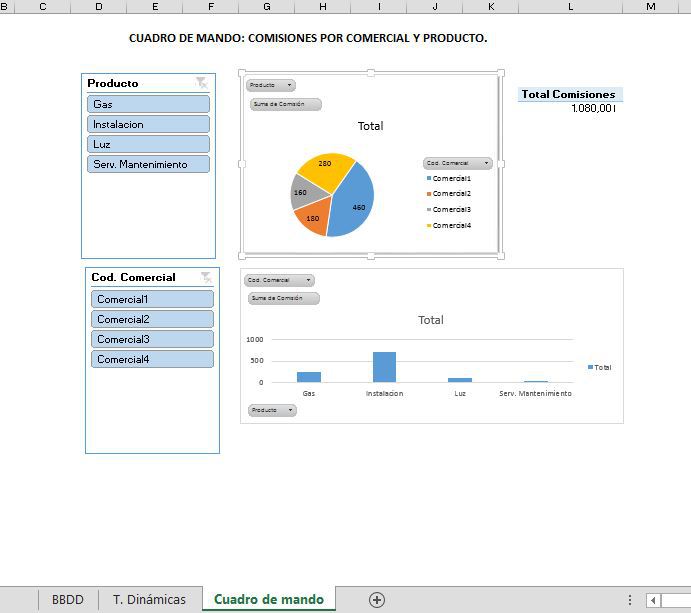This screenshot has width=691, height=613.
Task: Click the Serv. Mantenimiento axis label
Action: tap(535, 394)
